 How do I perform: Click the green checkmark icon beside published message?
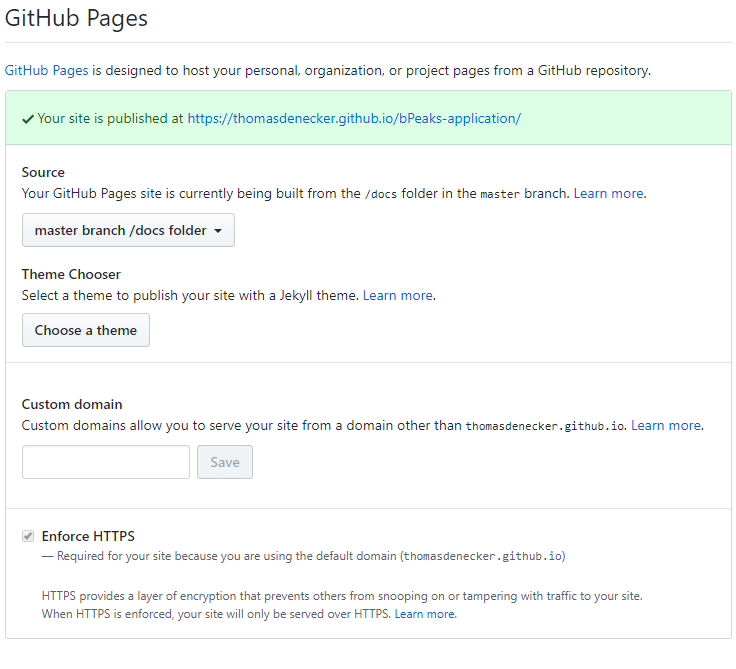point(28,119)
